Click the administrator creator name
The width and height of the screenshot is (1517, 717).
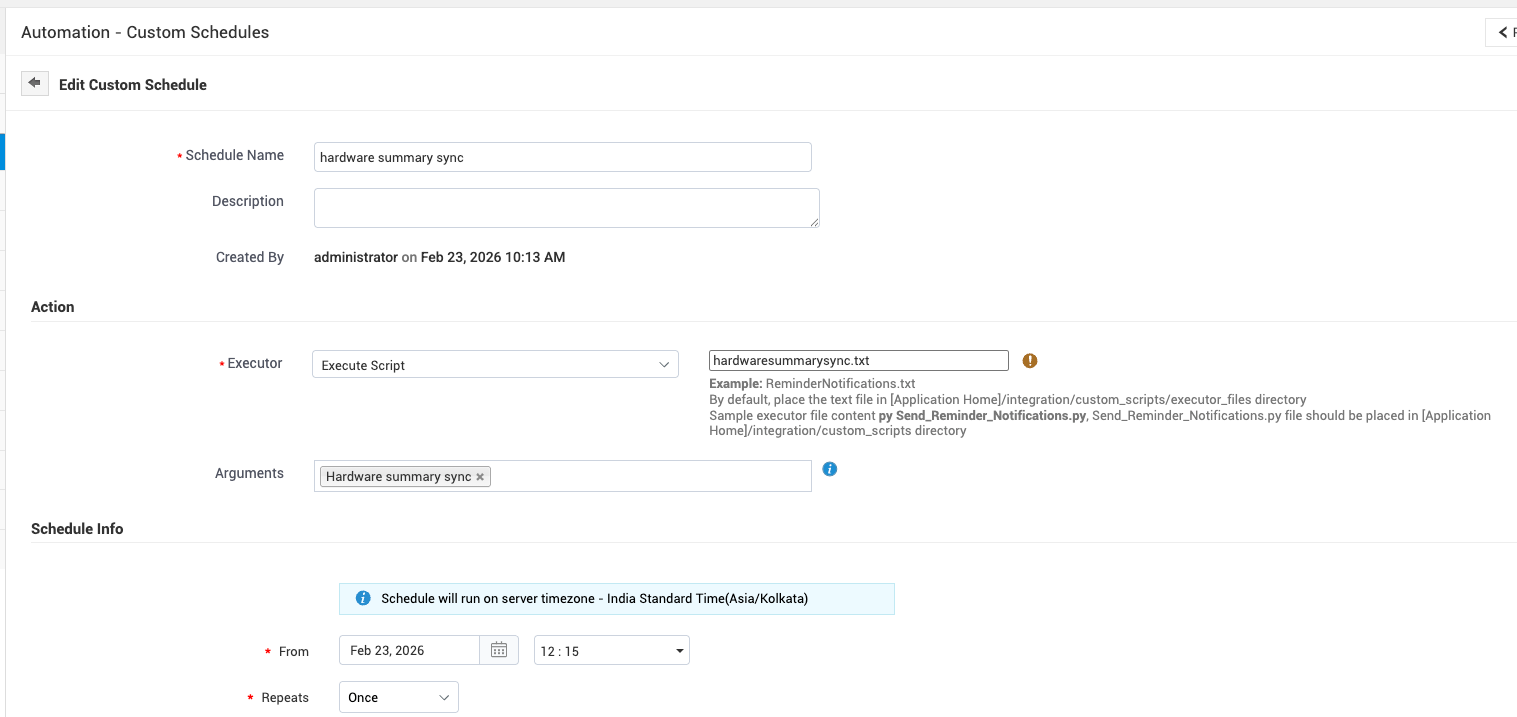(356, 257)
